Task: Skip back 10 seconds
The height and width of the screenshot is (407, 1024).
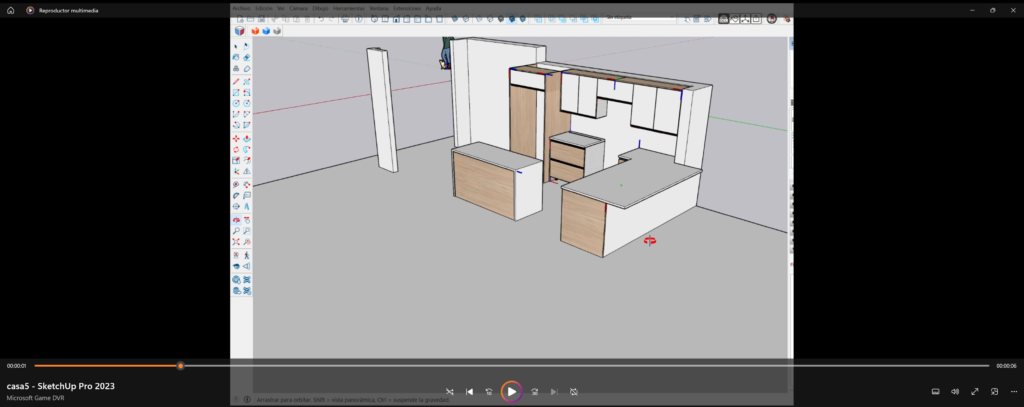Action: coord(489,391)
